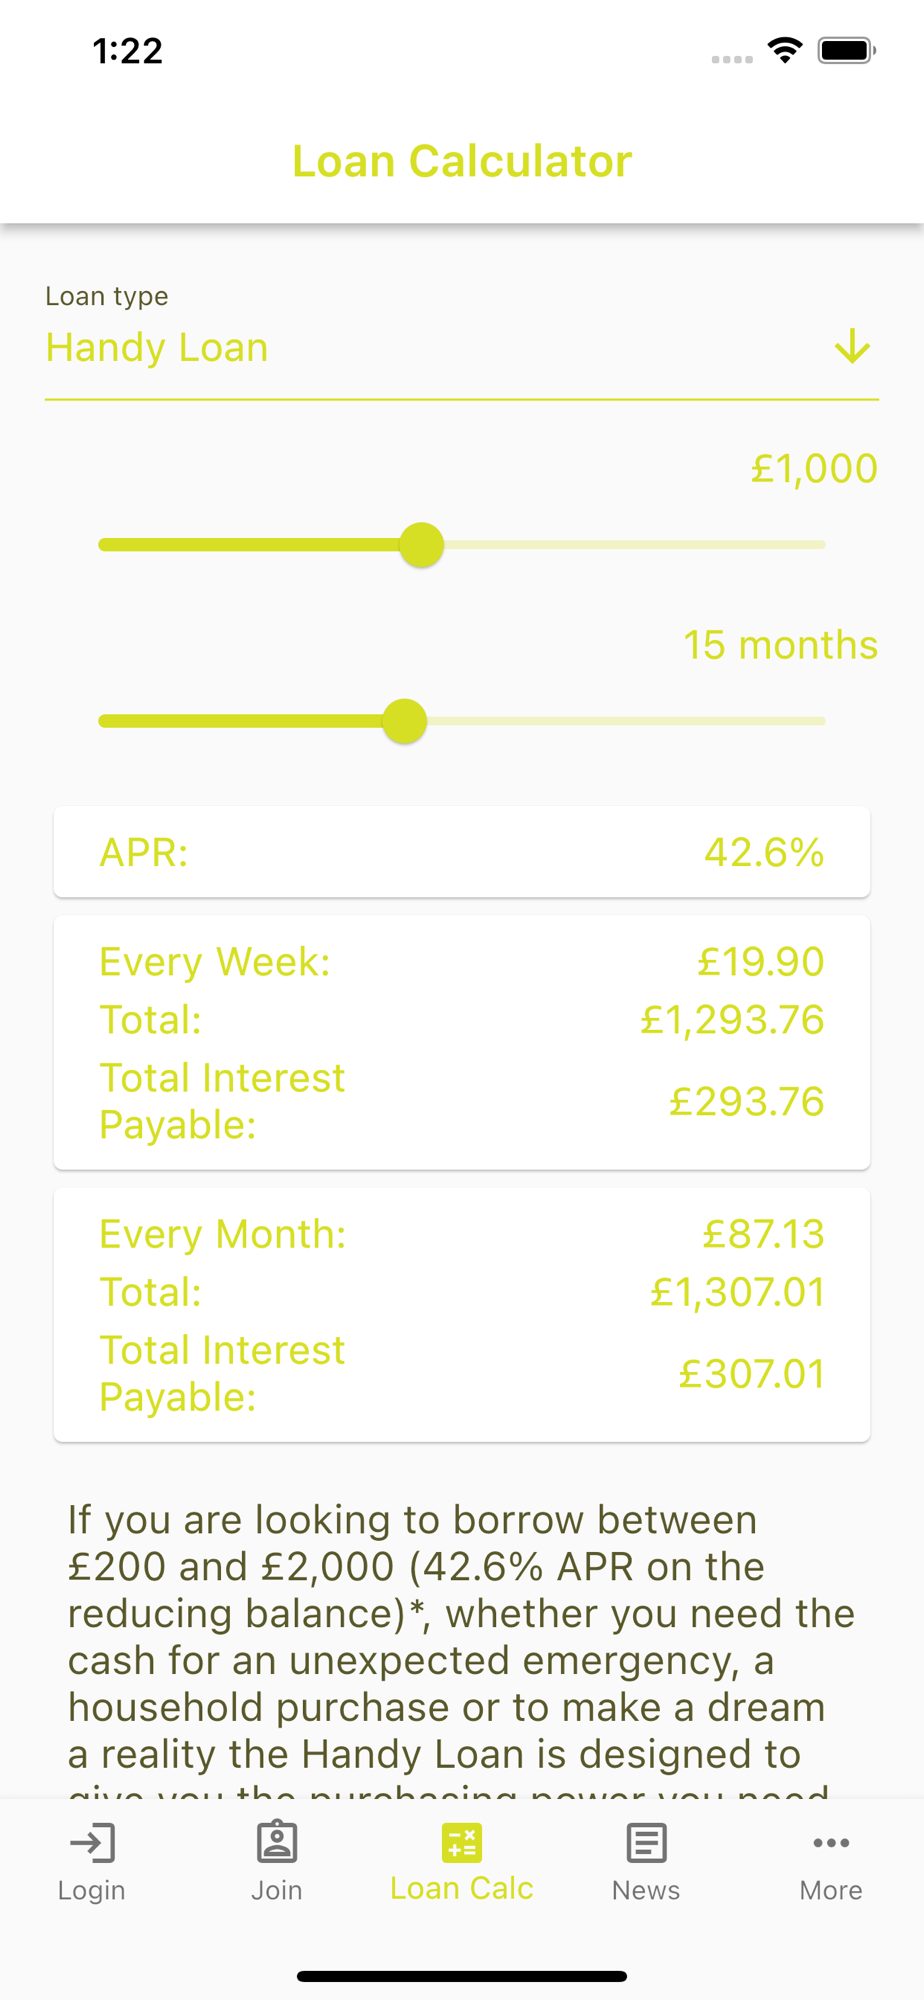Tap the loan amount slider thumb
The image size is (924, 2000).
pyautogui.click(x=422, y=545)
